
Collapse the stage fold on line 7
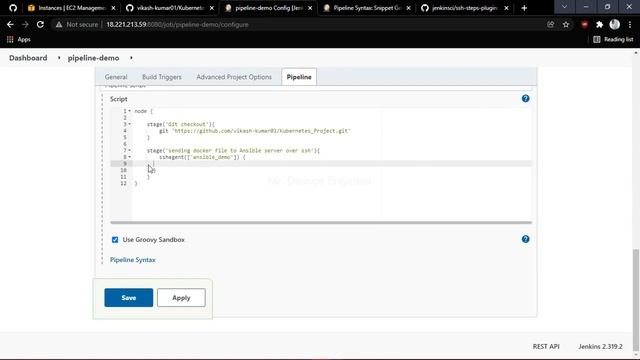click(129, 151)
